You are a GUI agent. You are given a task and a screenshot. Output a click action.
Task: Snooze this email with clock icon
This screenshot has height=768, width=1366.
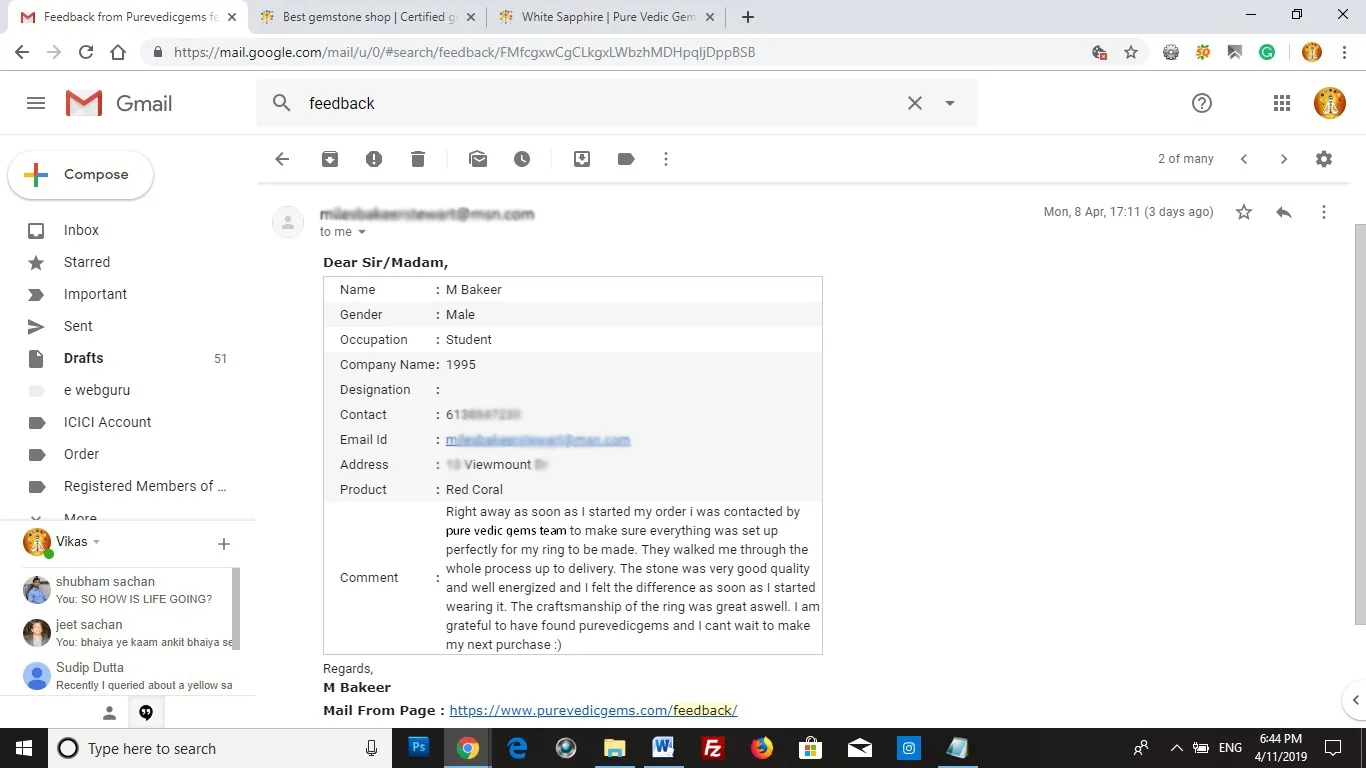[x=522, y=159]
